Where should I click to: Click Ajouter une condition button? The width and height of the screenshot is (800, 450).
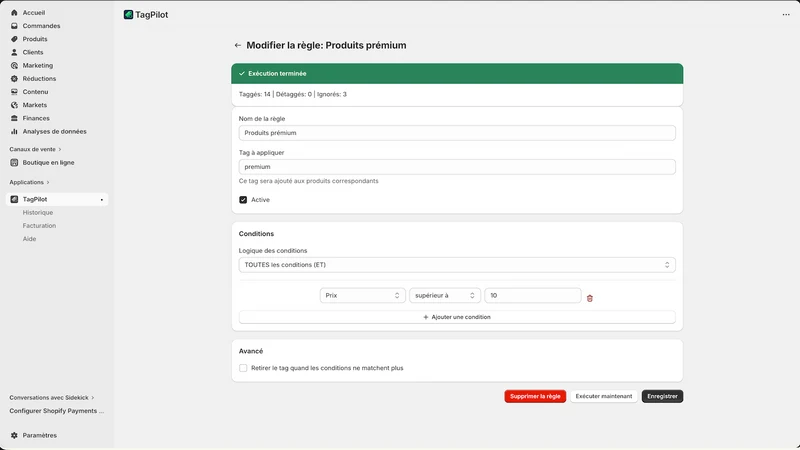coord(457,317)
